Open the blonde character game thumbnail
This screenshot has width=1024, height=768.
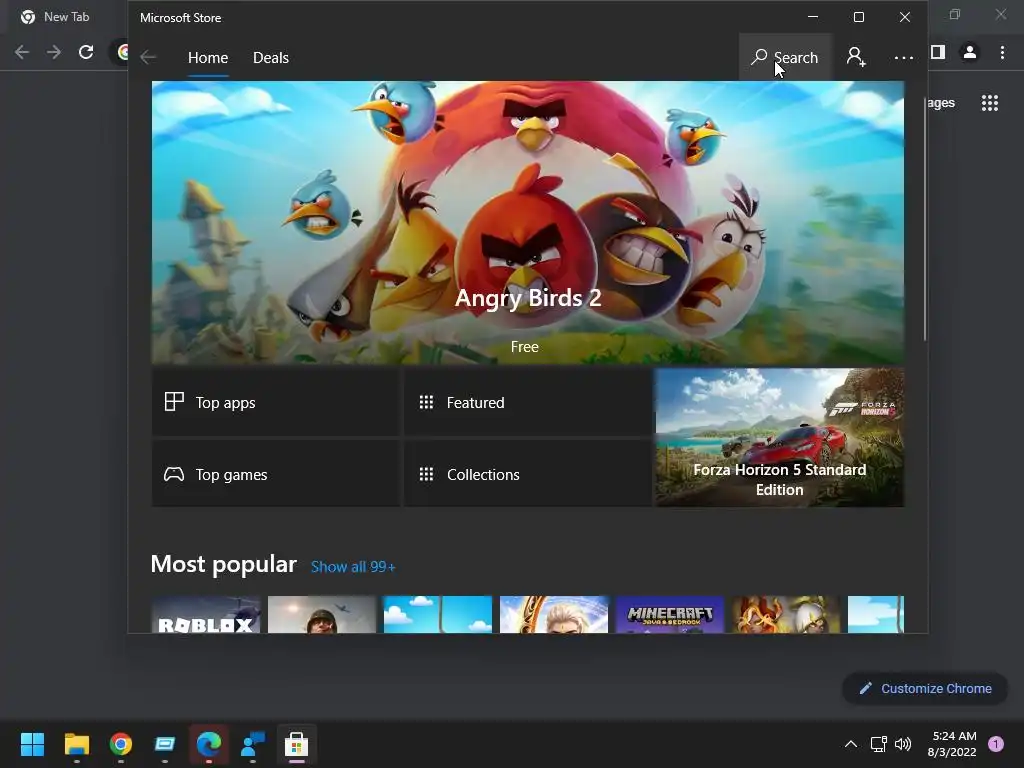pos(554,614)
